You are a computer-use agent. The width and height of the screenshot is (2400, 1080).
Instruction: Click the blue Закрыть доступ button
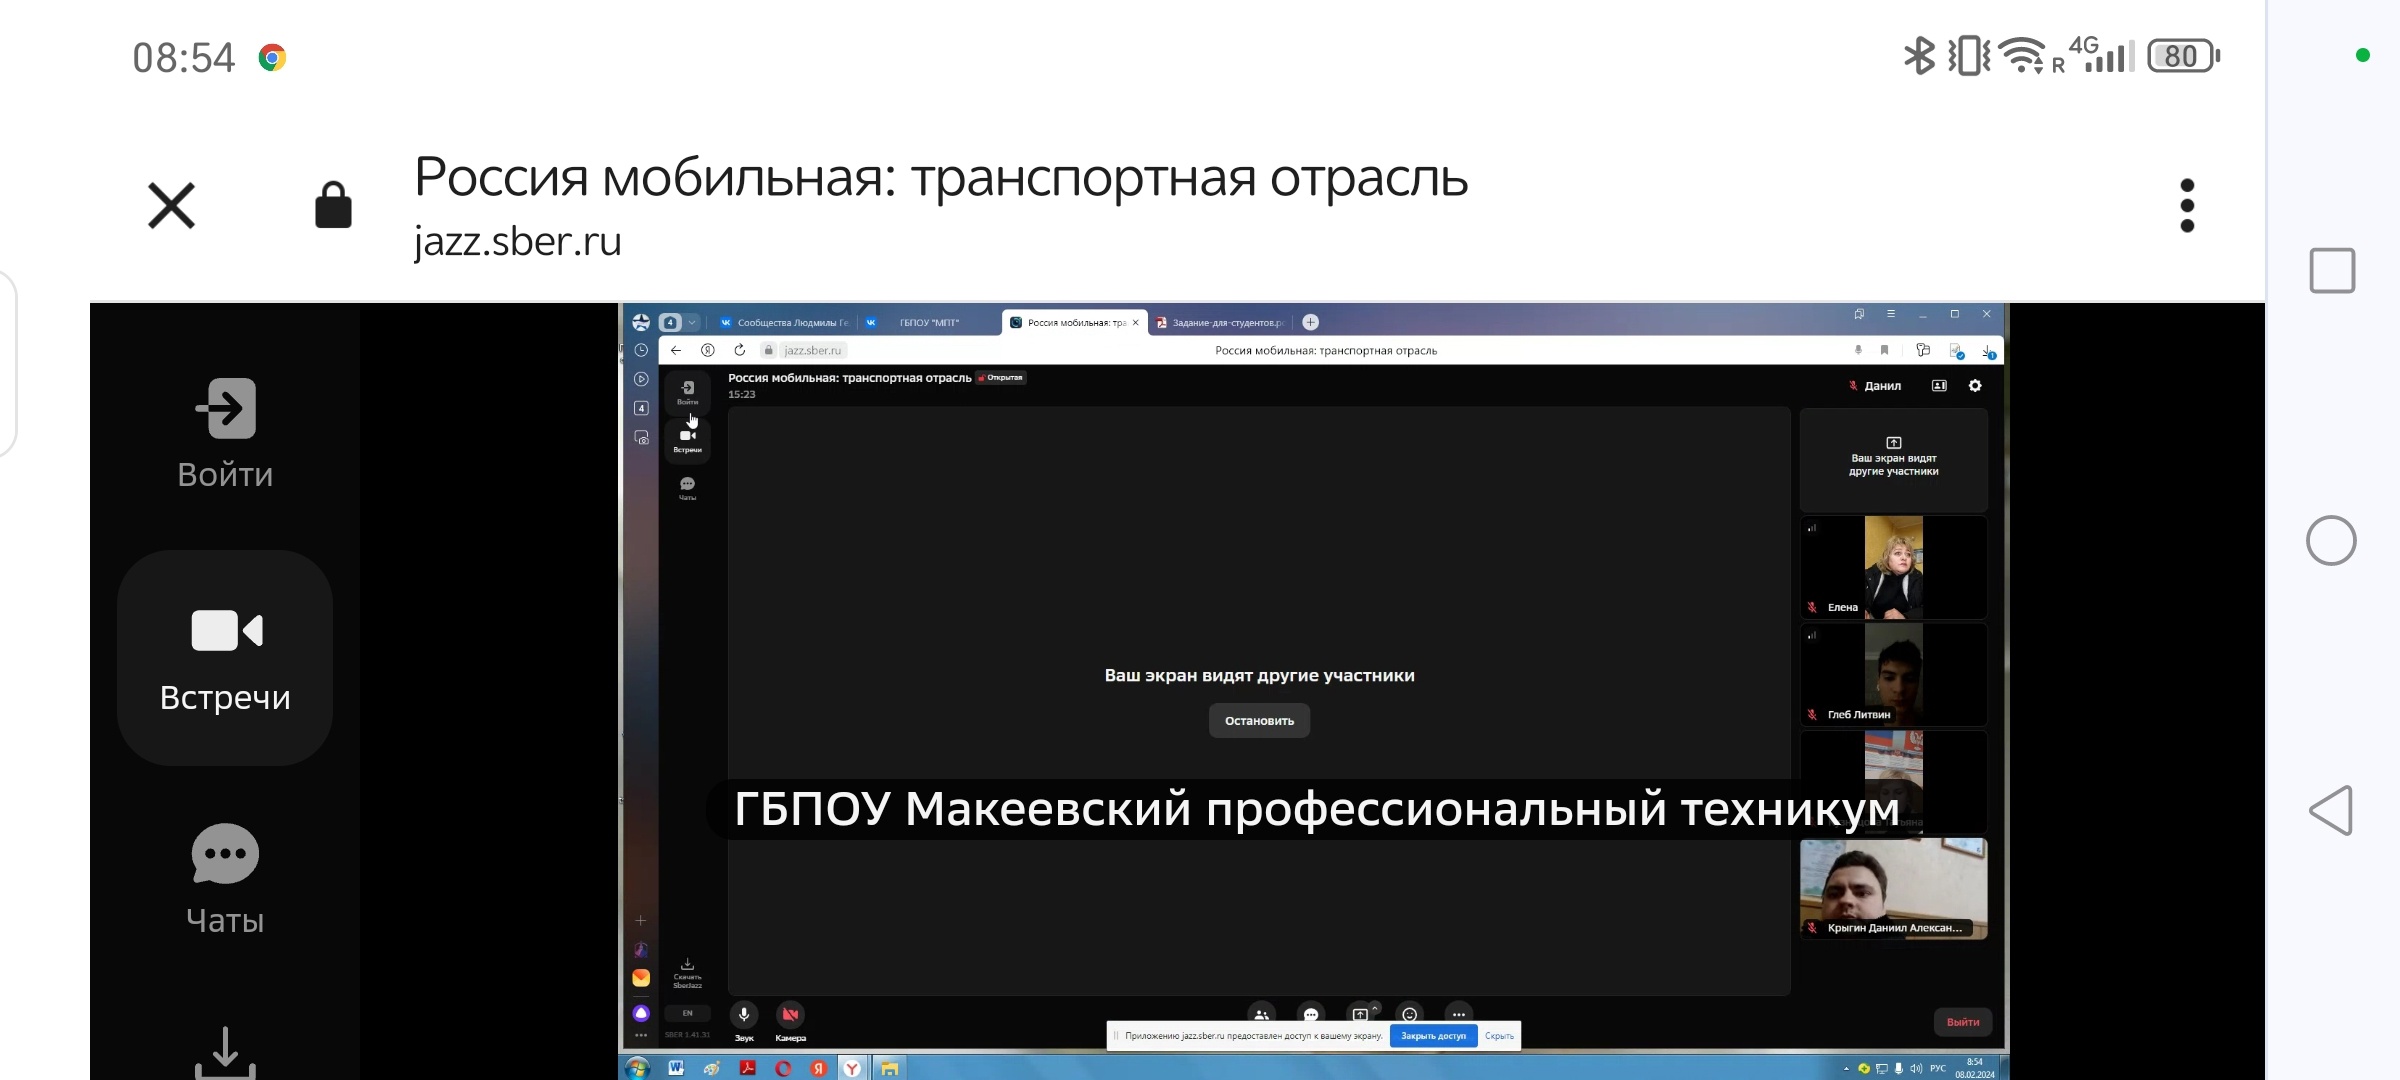(x=1433, y=1036)
